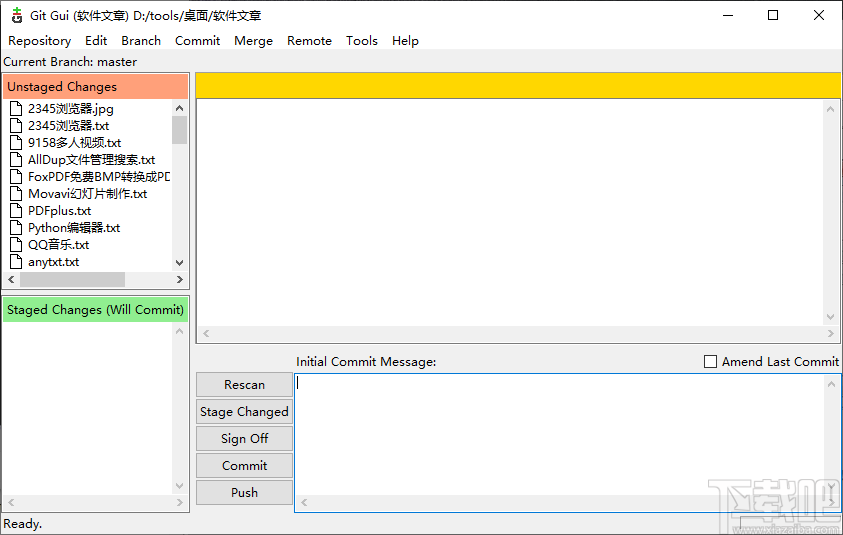Screen dimensions: 843x535
Task: Select the file name PDFplus.txt
Action: click(x=59, y=211)
